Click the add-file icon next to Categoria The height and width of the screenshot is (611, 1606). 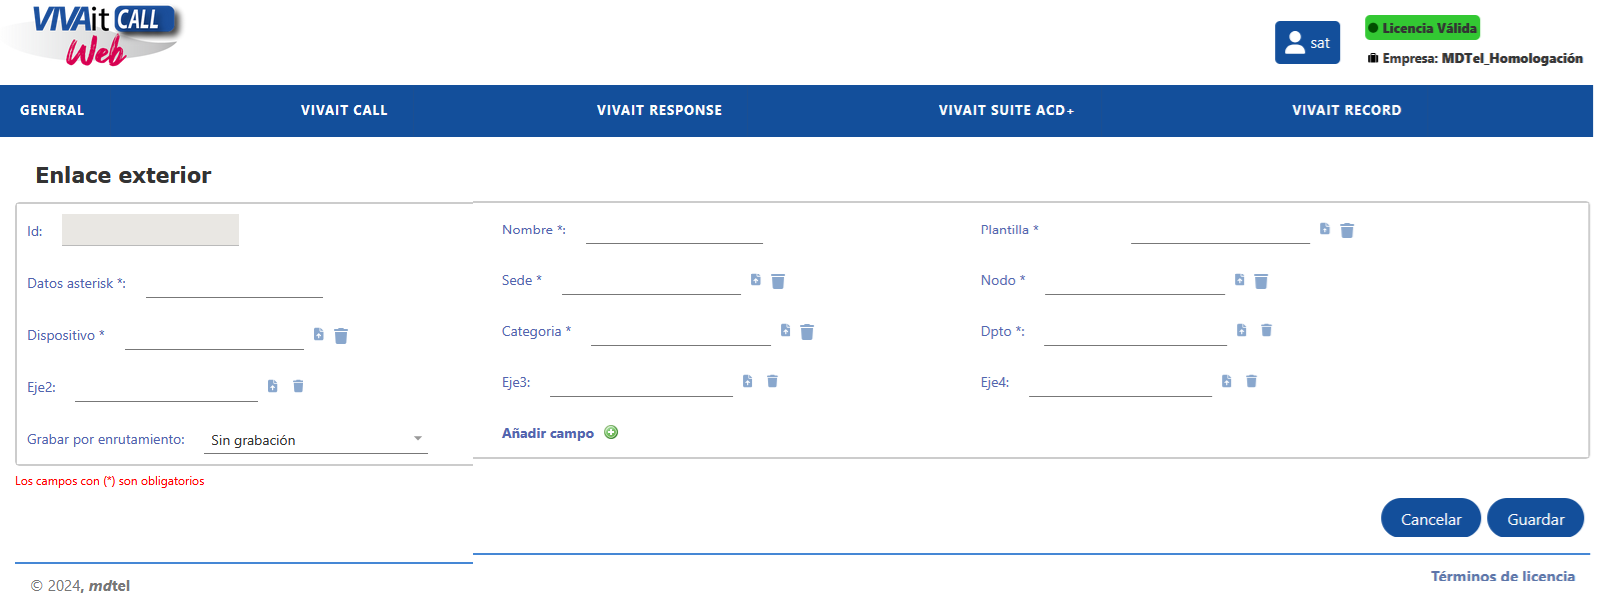786,330
